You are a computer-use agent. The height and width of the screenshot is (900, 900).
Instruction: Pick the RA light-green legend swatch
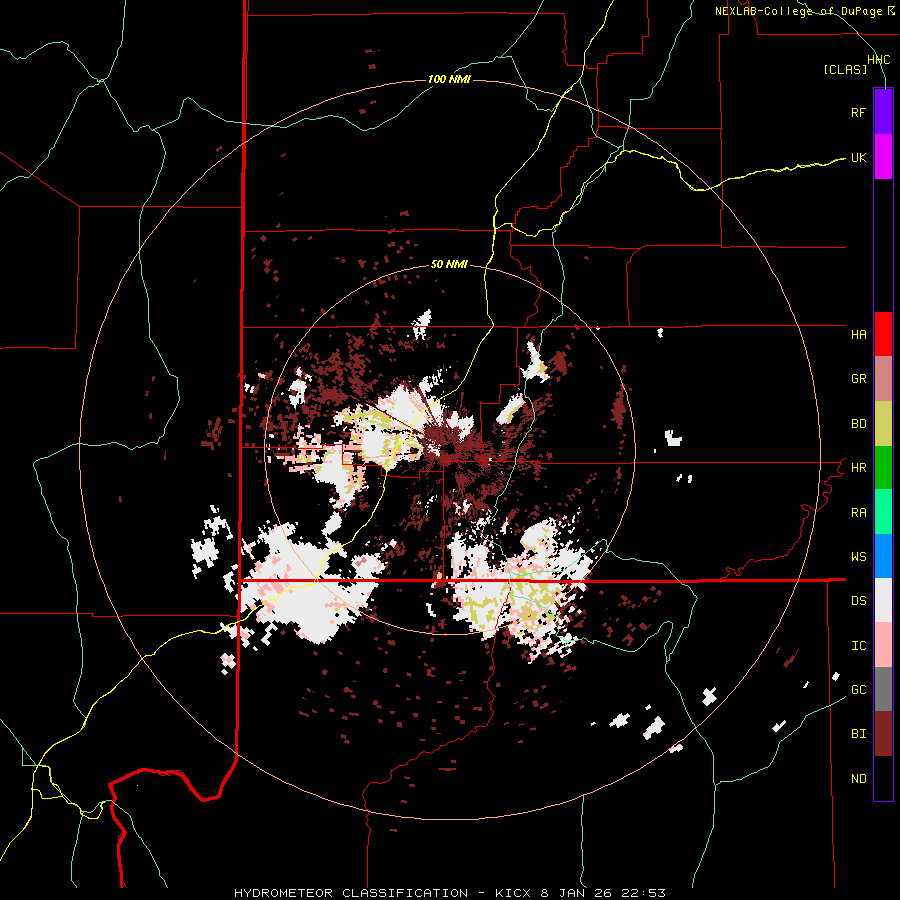883,512
